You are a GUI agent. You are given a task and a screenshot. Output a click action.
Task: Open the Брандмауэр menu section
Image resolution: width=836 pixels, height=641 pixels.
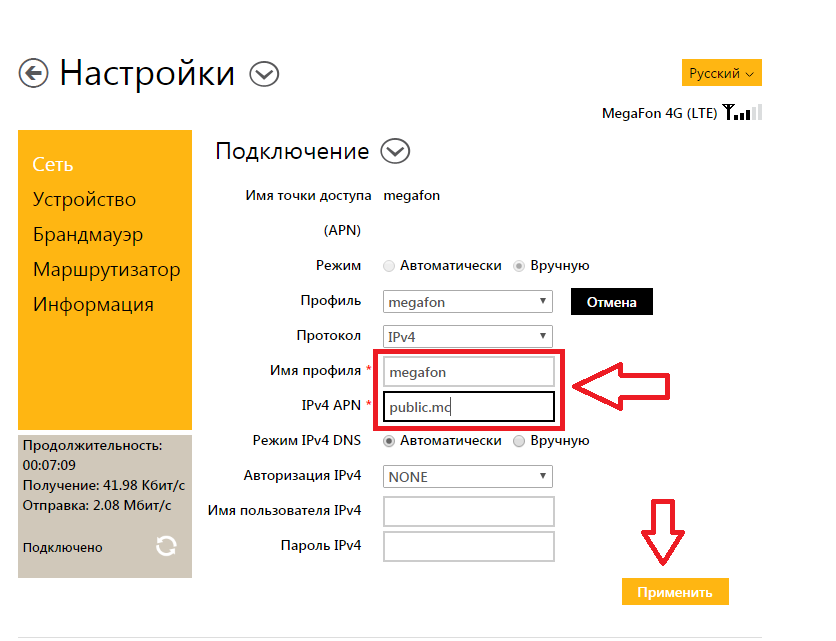click(x=88, y=235)
